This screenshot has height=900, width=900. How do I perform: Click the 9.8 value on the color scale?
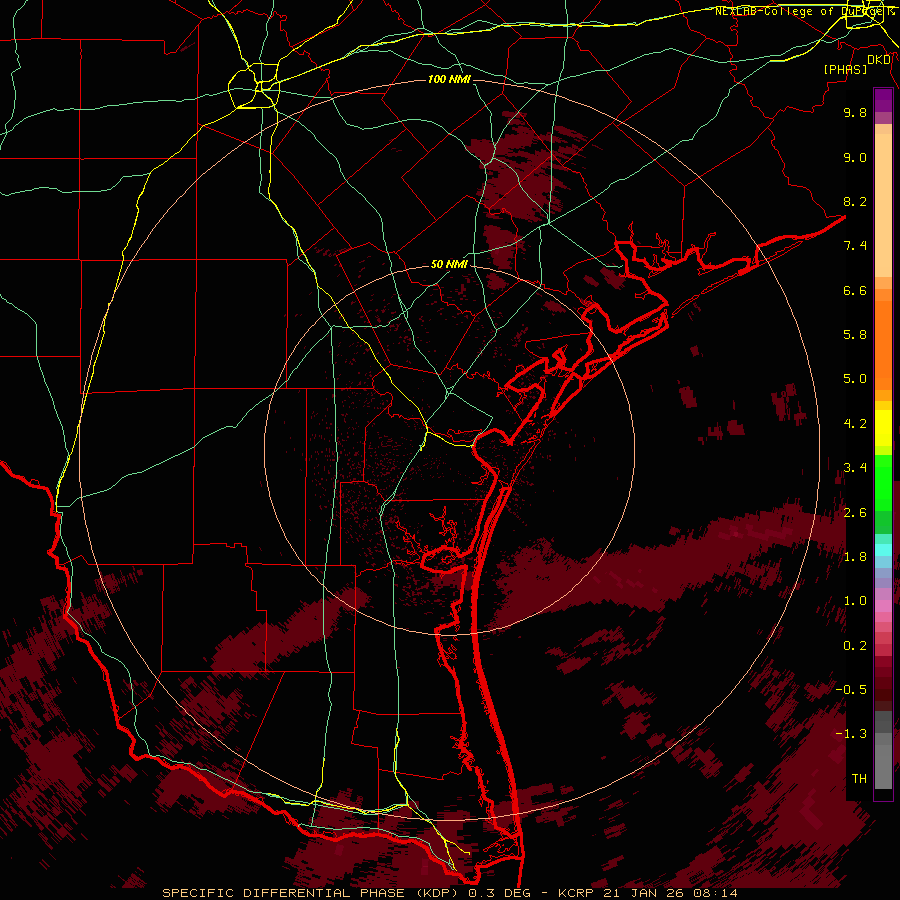[855, 112]
